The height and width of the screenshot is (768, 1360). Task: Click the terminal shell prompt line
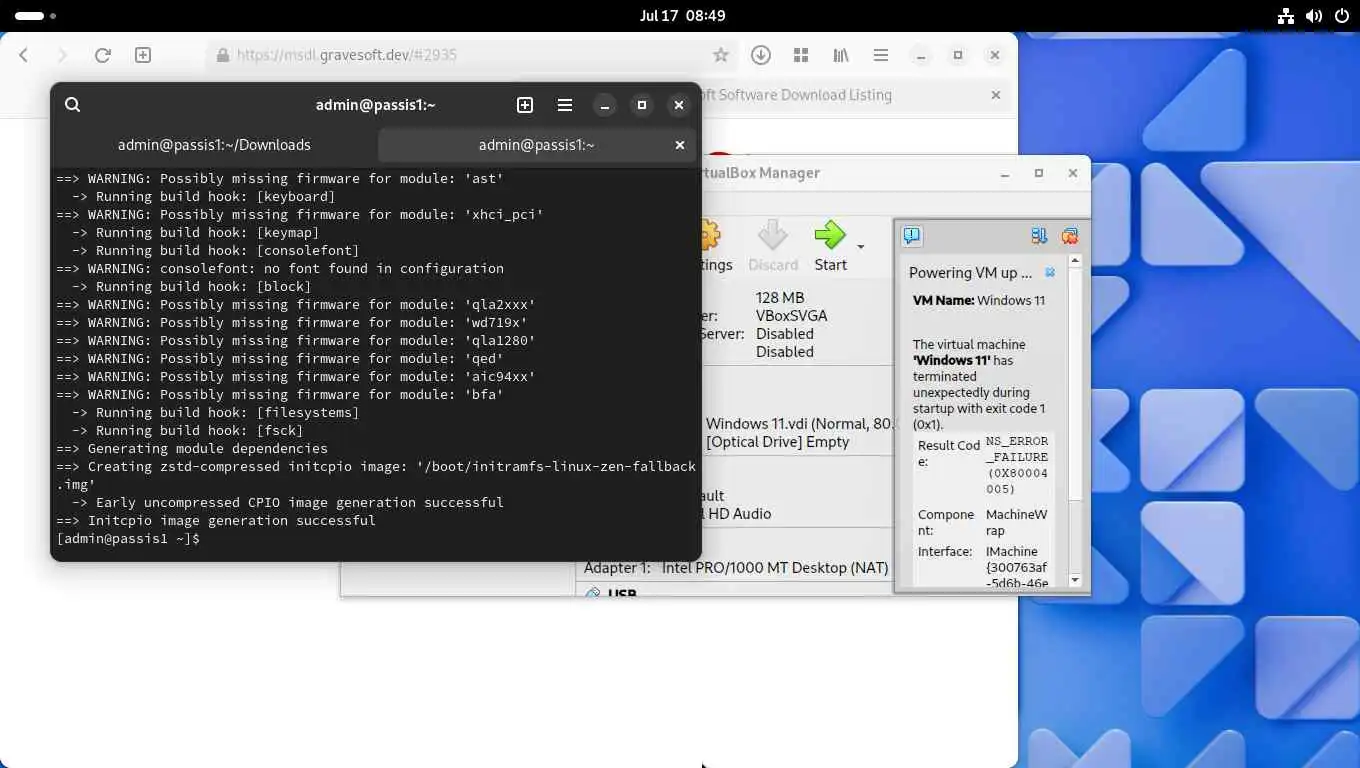click(376, 539)
